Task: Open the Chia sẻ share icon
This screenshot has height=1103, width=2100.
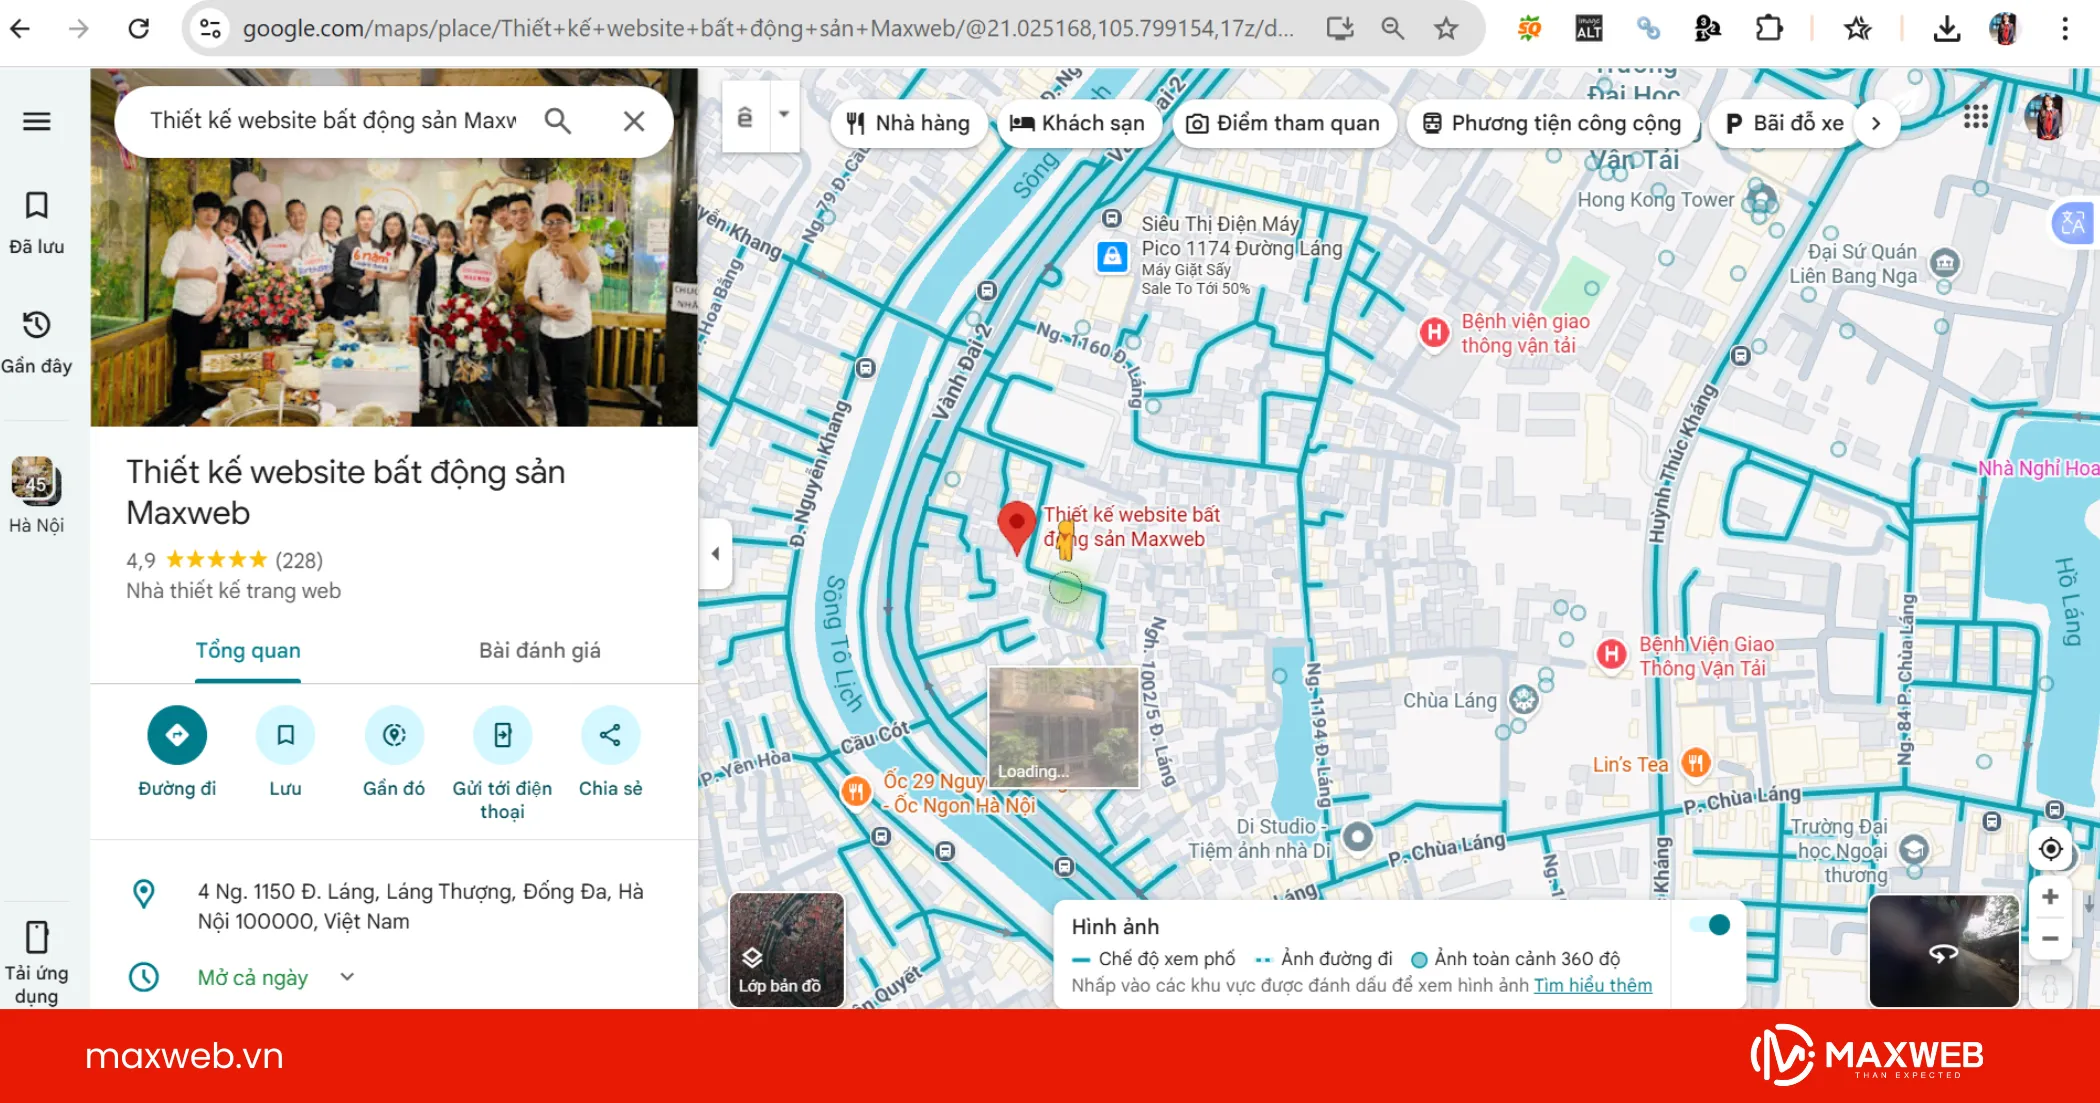Action: coord(610,735)
